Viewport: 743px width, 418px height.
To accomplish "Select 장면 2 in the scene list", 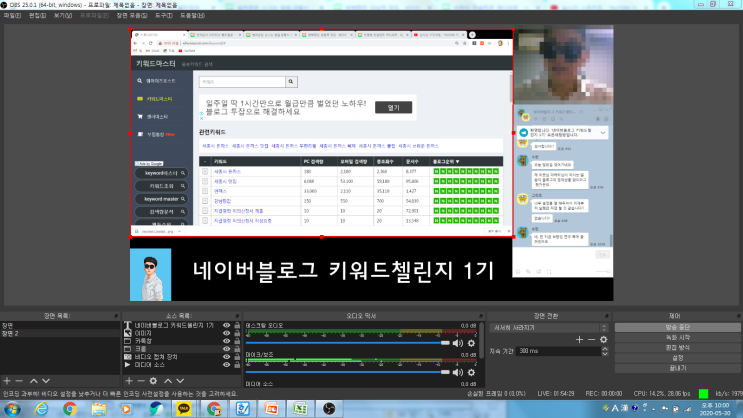I will pos(60,334).
